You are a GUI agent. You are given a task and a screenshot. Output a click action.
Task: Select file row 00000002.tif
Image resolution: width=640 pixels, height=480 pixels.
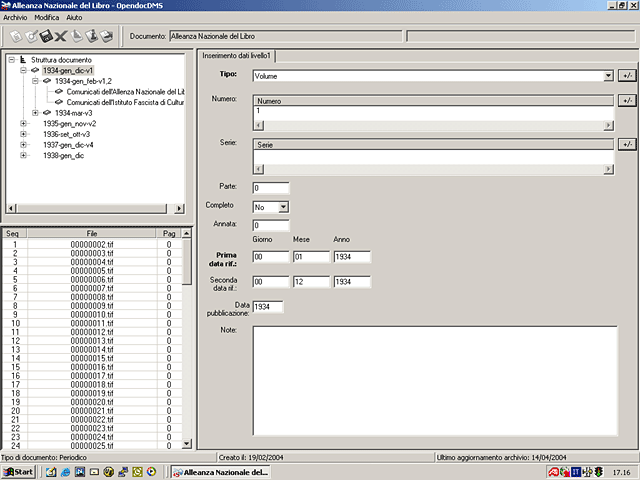(92, 244)
